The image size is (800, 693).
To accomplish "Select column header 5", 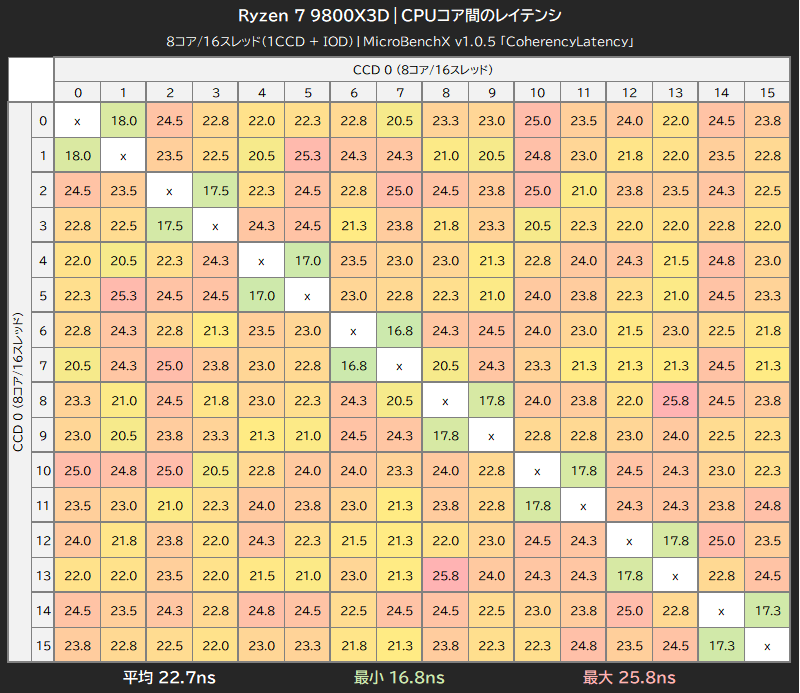I will (x=308, y=92).
